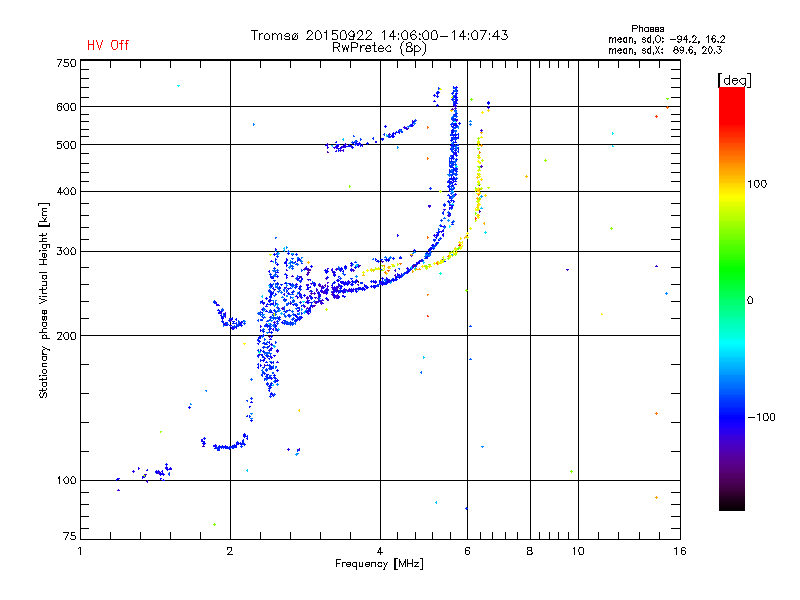
Task: Click the colorbar tick label "-100"
Action: tap(761, 417)
